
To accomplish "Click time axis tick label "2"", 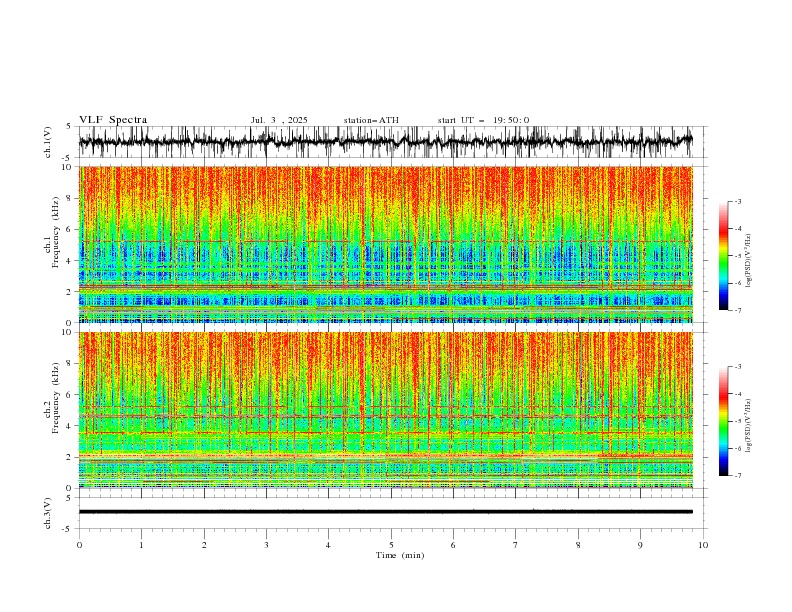I will click(x=204, y=545).
